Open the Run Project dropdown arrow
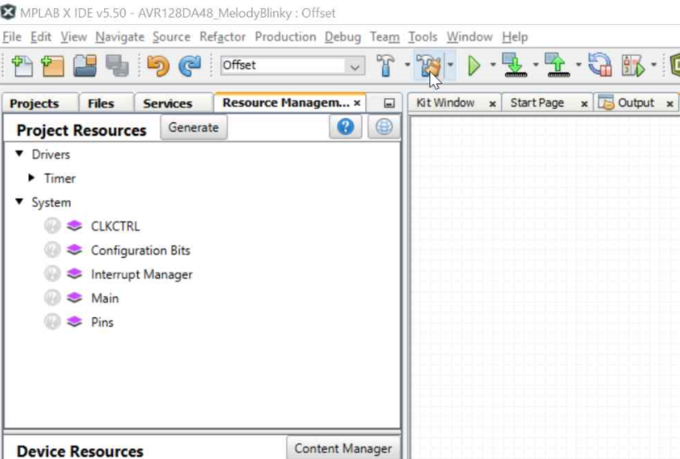This screenshot has height=459, width=680. click(493, 65)
